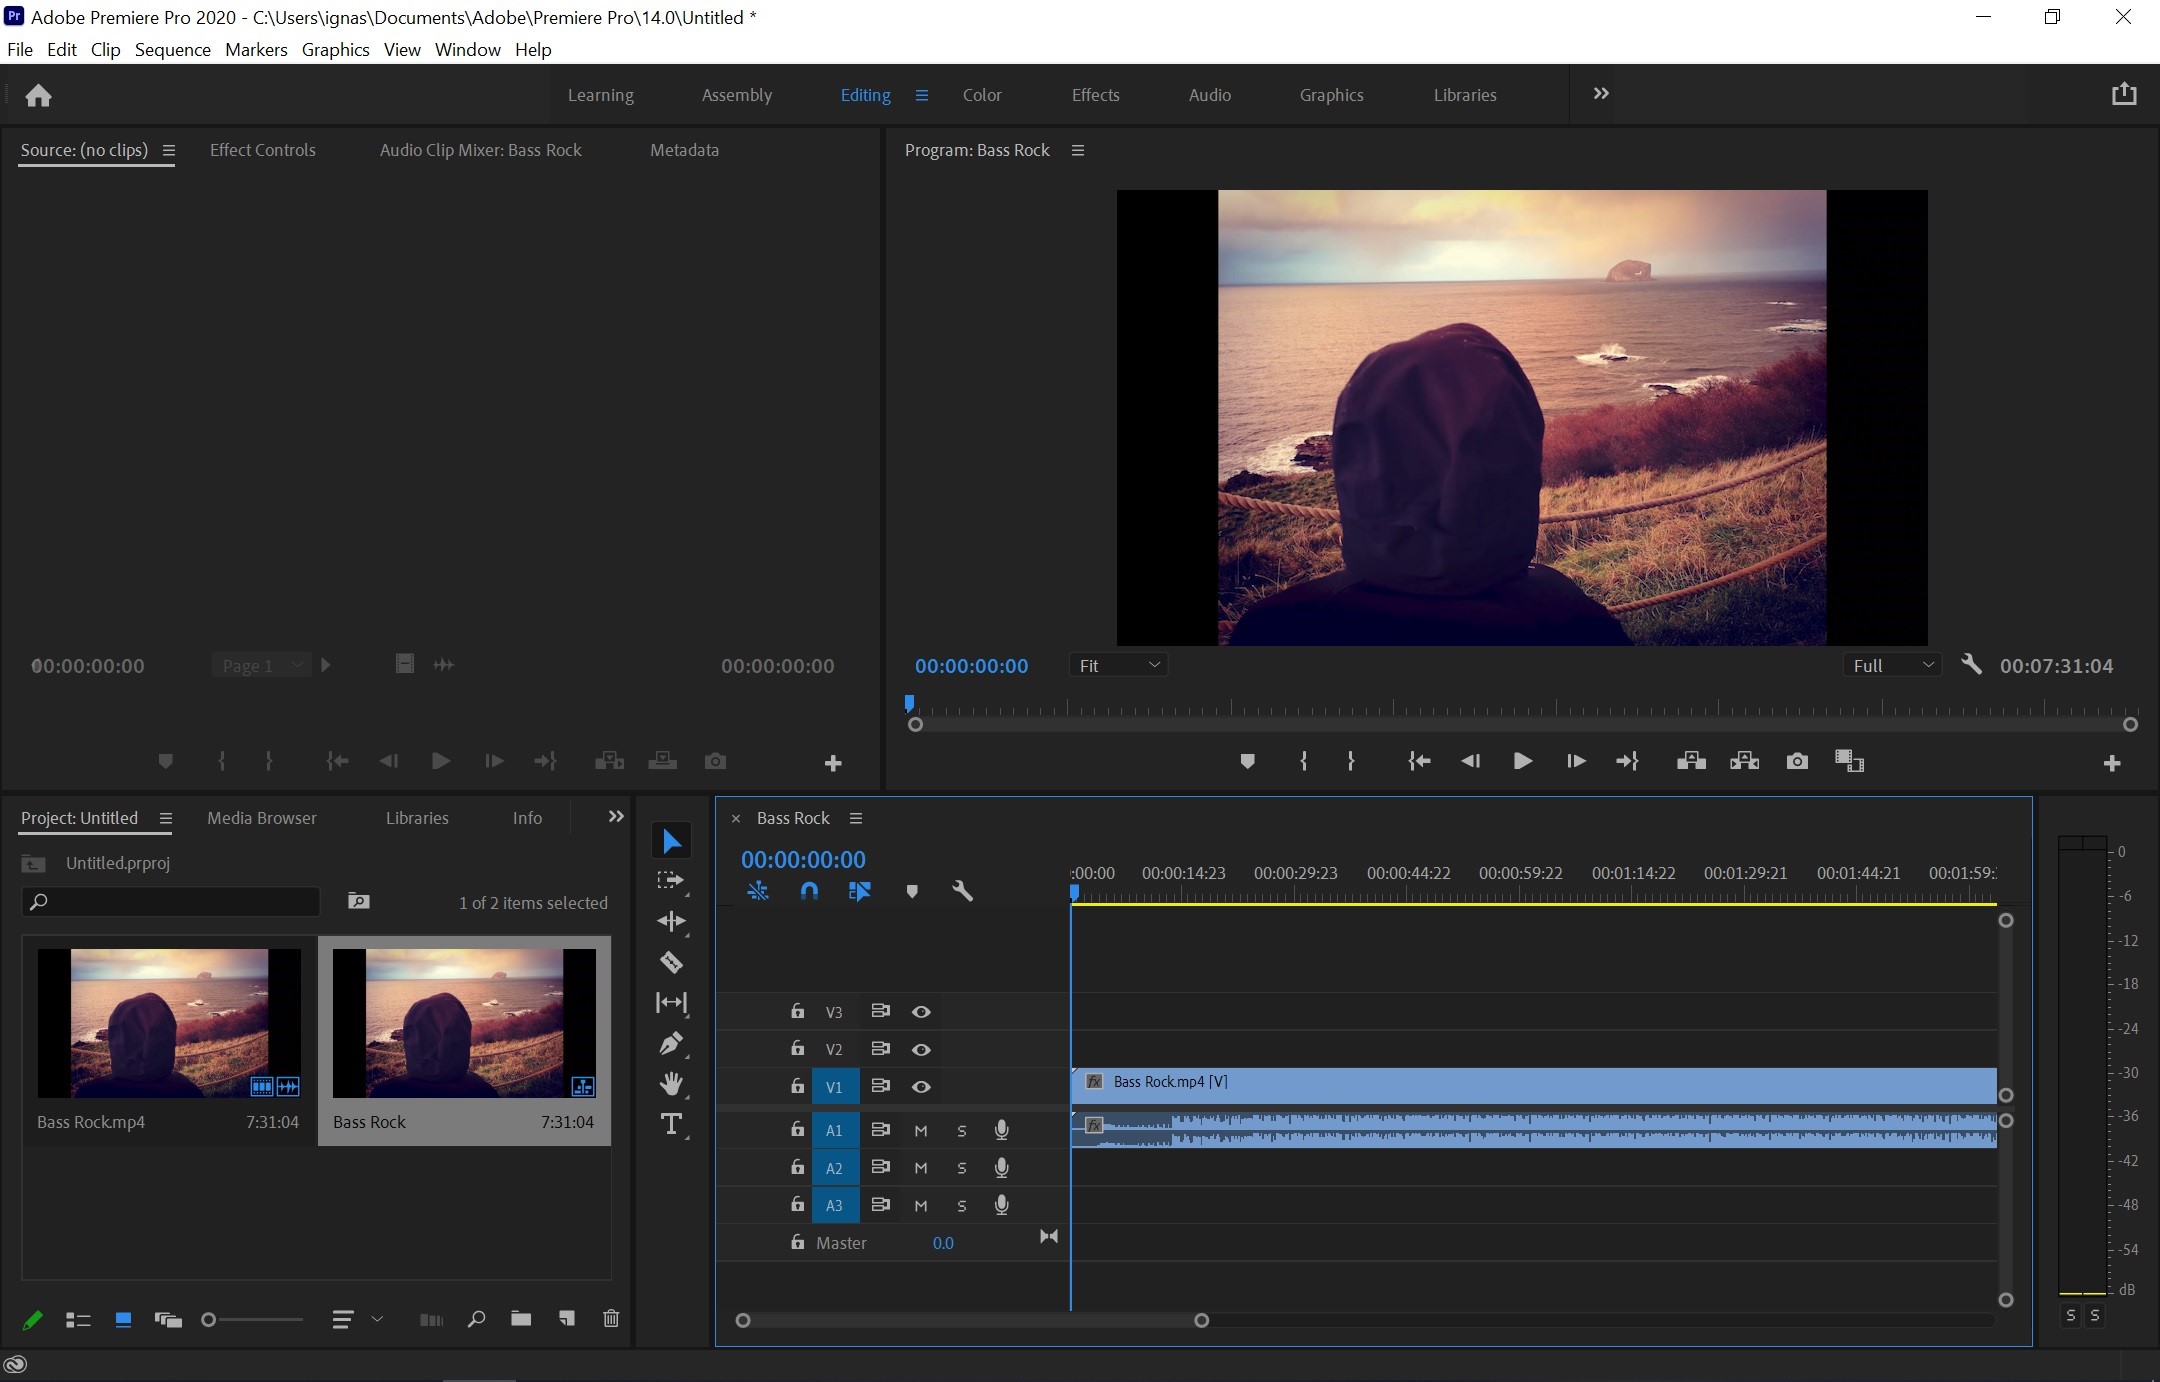Click the search magnifier icon in Project panel

(x=474, y=1319)
